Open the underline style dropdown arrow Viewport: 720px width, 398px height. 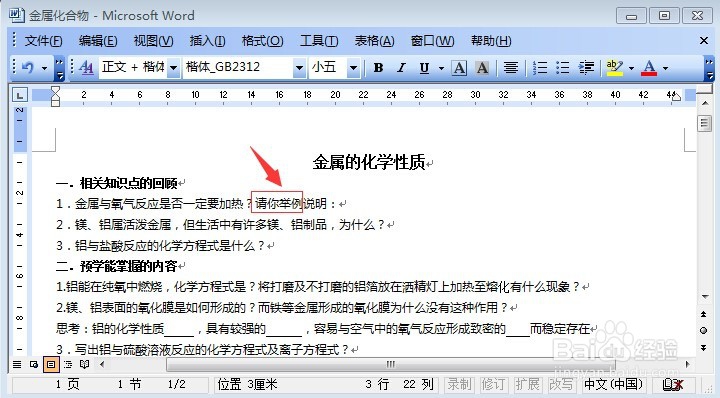tap(441, 68)
